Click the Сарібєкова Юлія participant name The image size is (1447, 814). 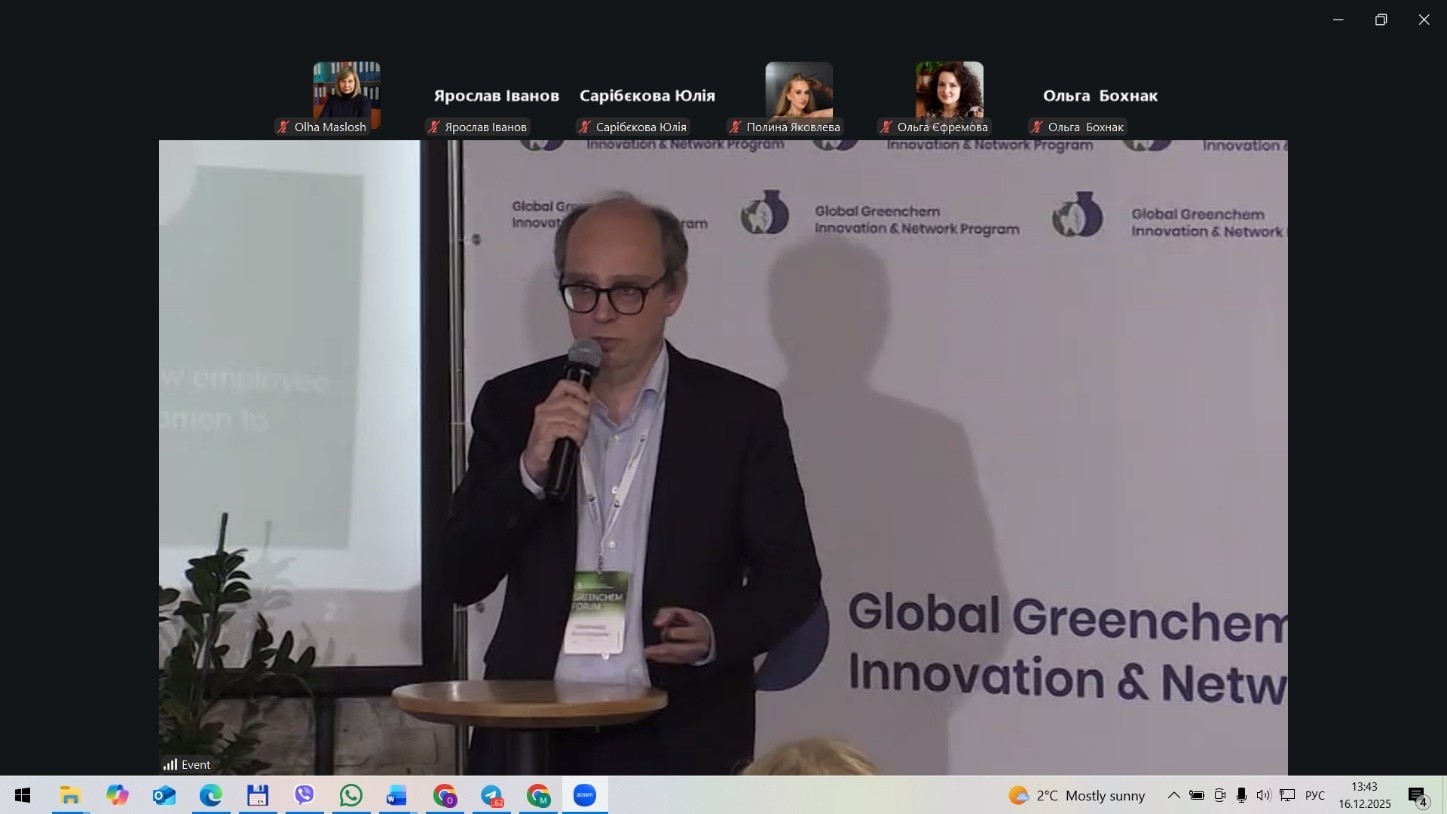(x=647, y=96)
